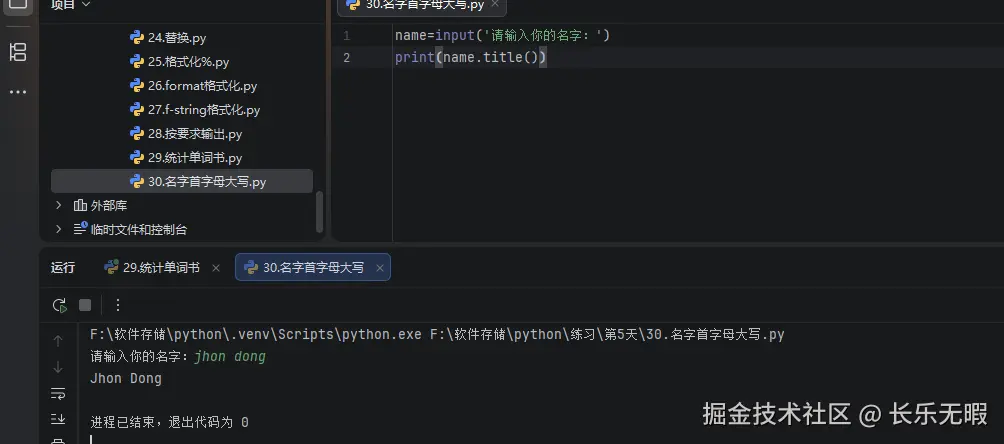Click the Python icon of 24.替换.py
The width and height of the screenshot is (1004, 444).
coord(136,38)
